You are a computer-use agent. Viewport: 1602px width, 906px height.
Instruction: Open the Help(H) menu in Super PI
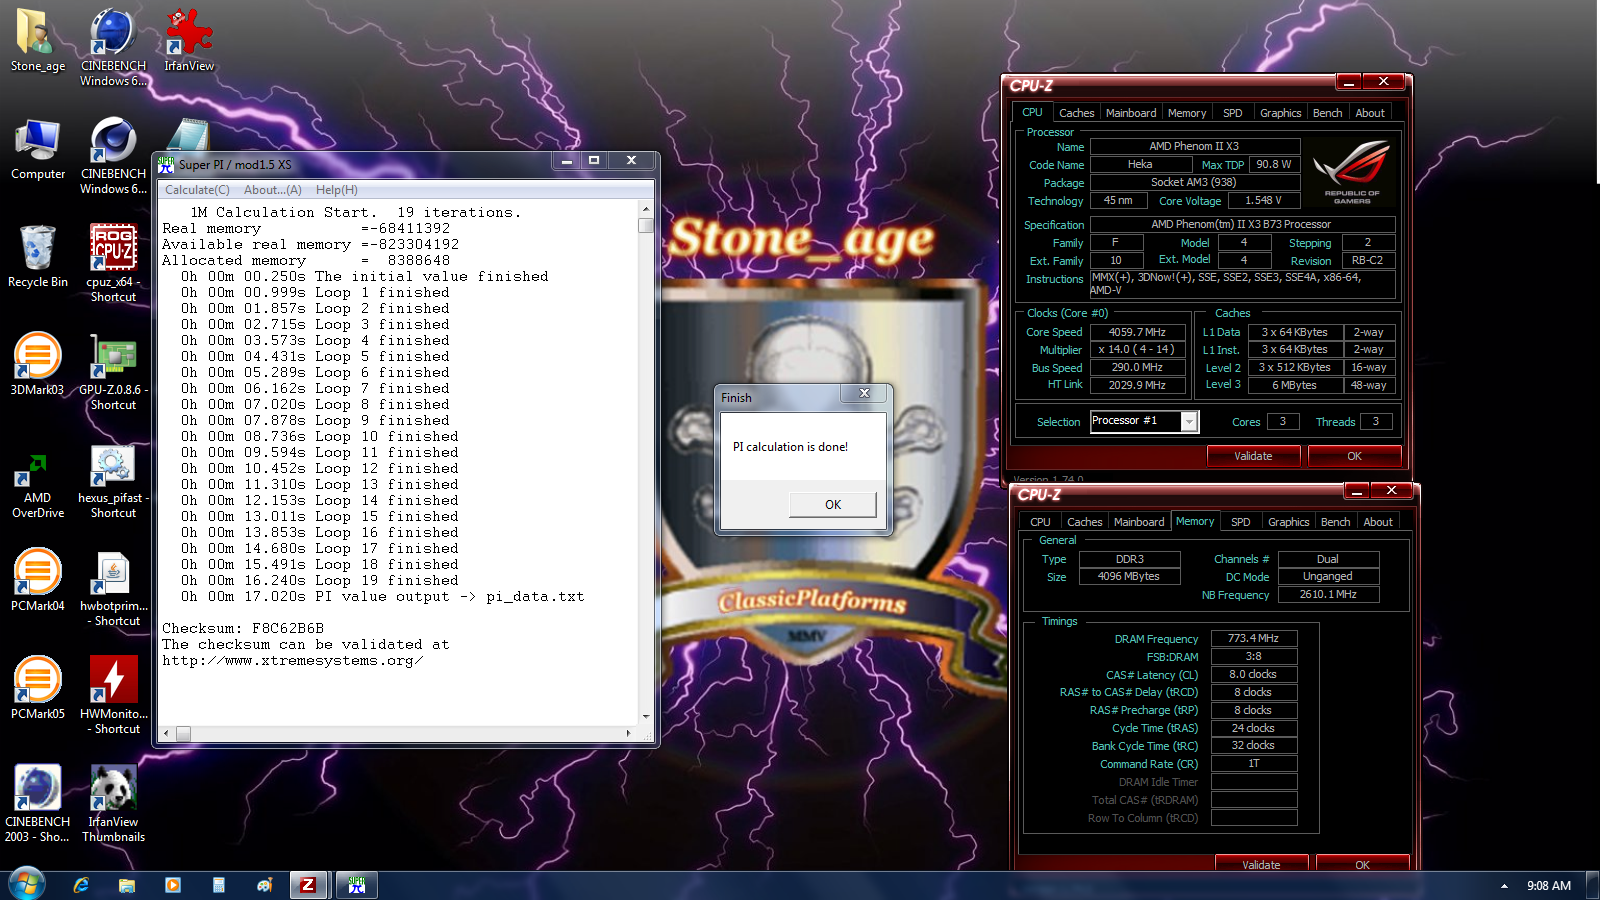337,190
